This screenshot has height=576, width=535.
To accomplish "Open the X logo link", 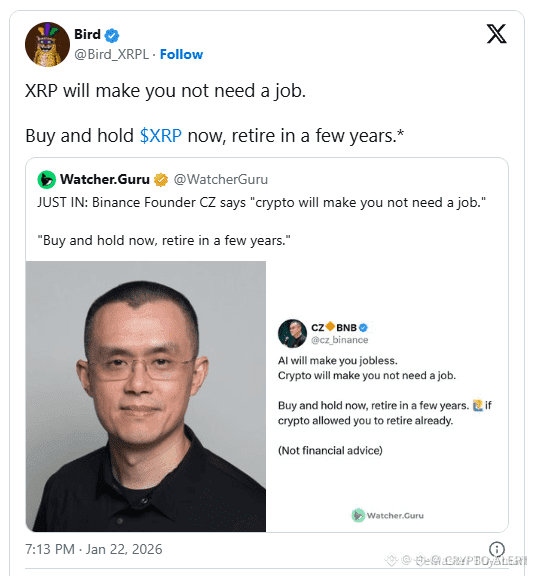I will [496, 34].
